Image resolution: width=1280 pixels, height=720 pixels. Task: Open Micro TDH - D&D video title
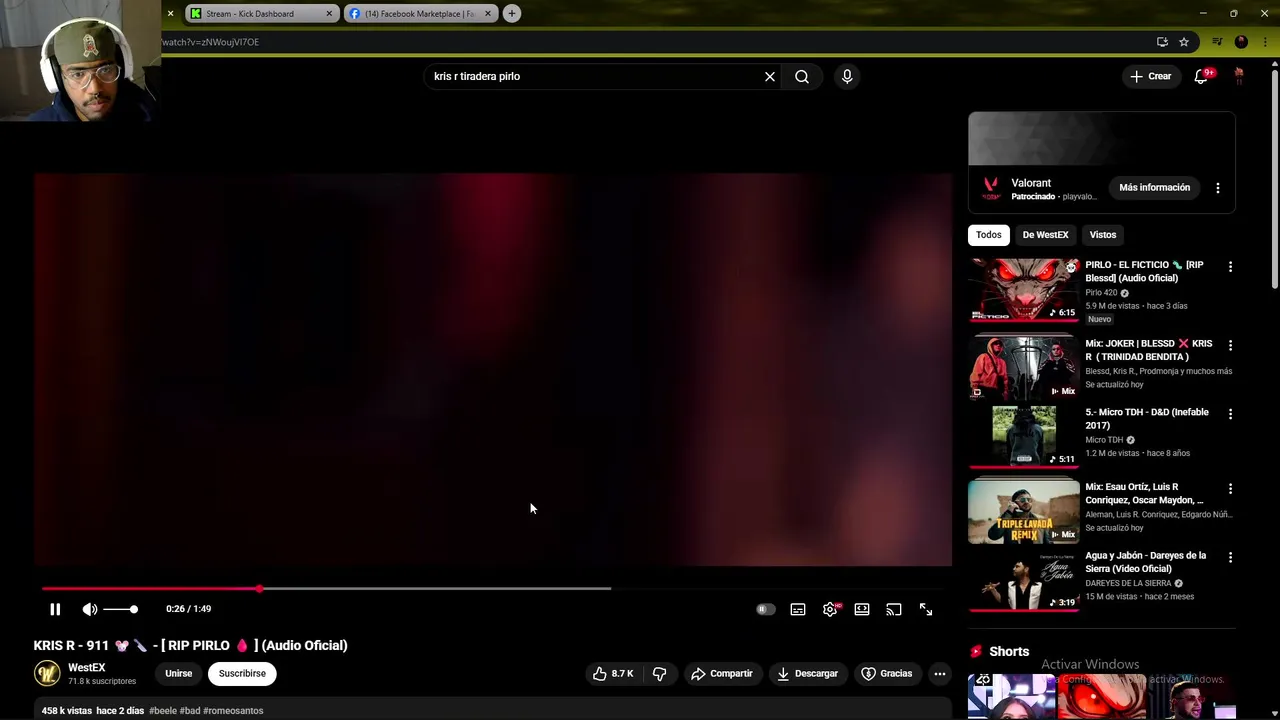tap(1147, 419)
